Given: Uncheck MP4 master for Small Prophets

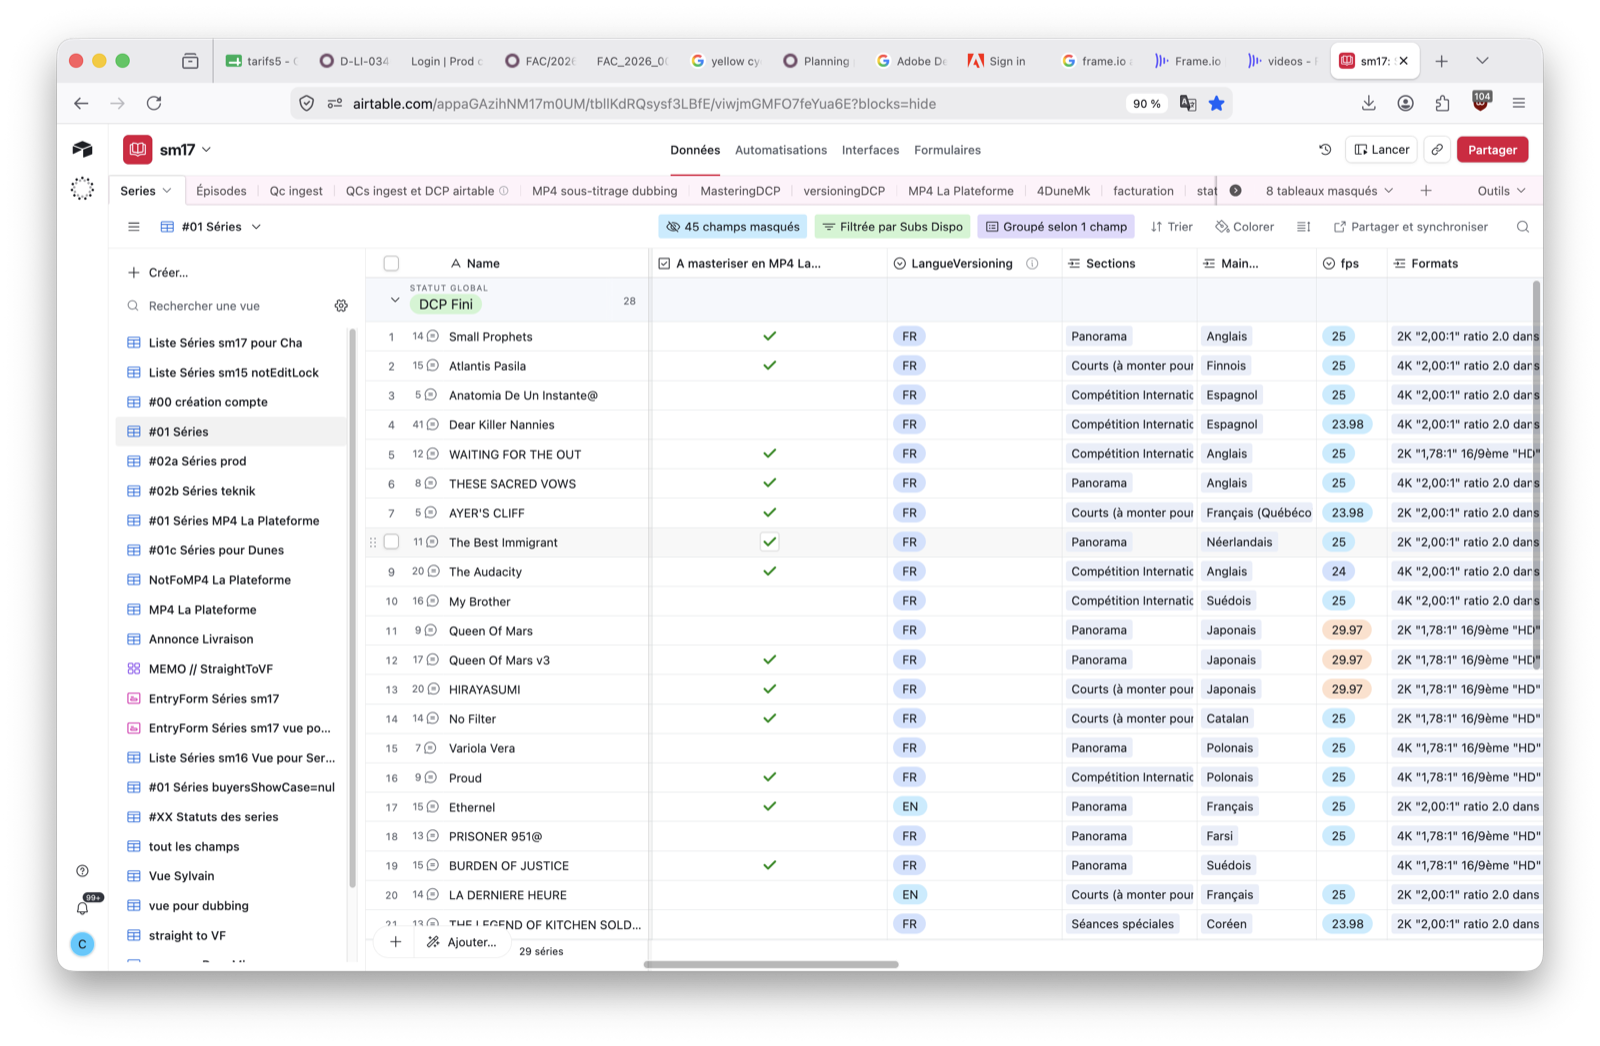Looking at the screenshot, I should pyautogui.click(x=769, y=336).
